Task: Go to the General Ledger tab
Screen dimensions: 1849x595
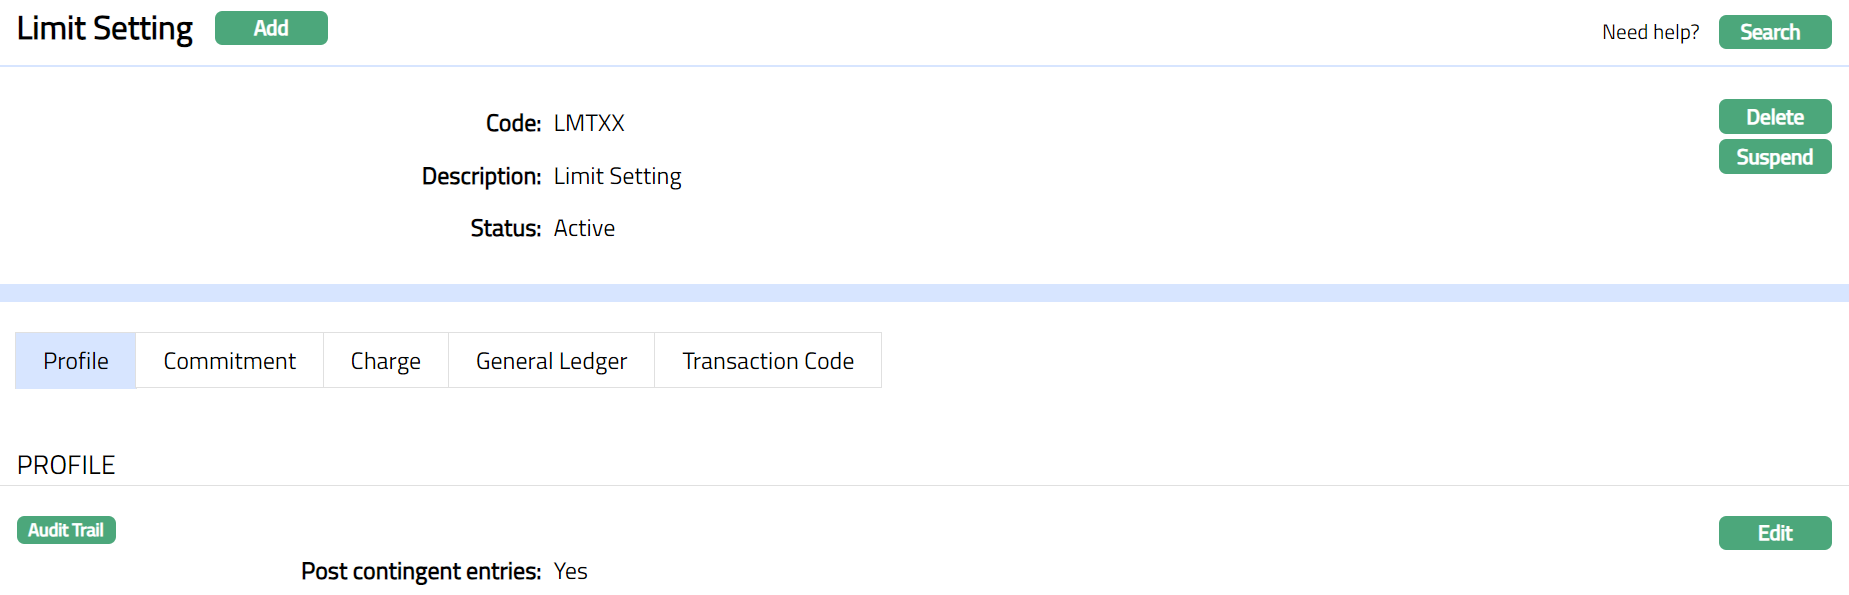Action: pos(551,361)
